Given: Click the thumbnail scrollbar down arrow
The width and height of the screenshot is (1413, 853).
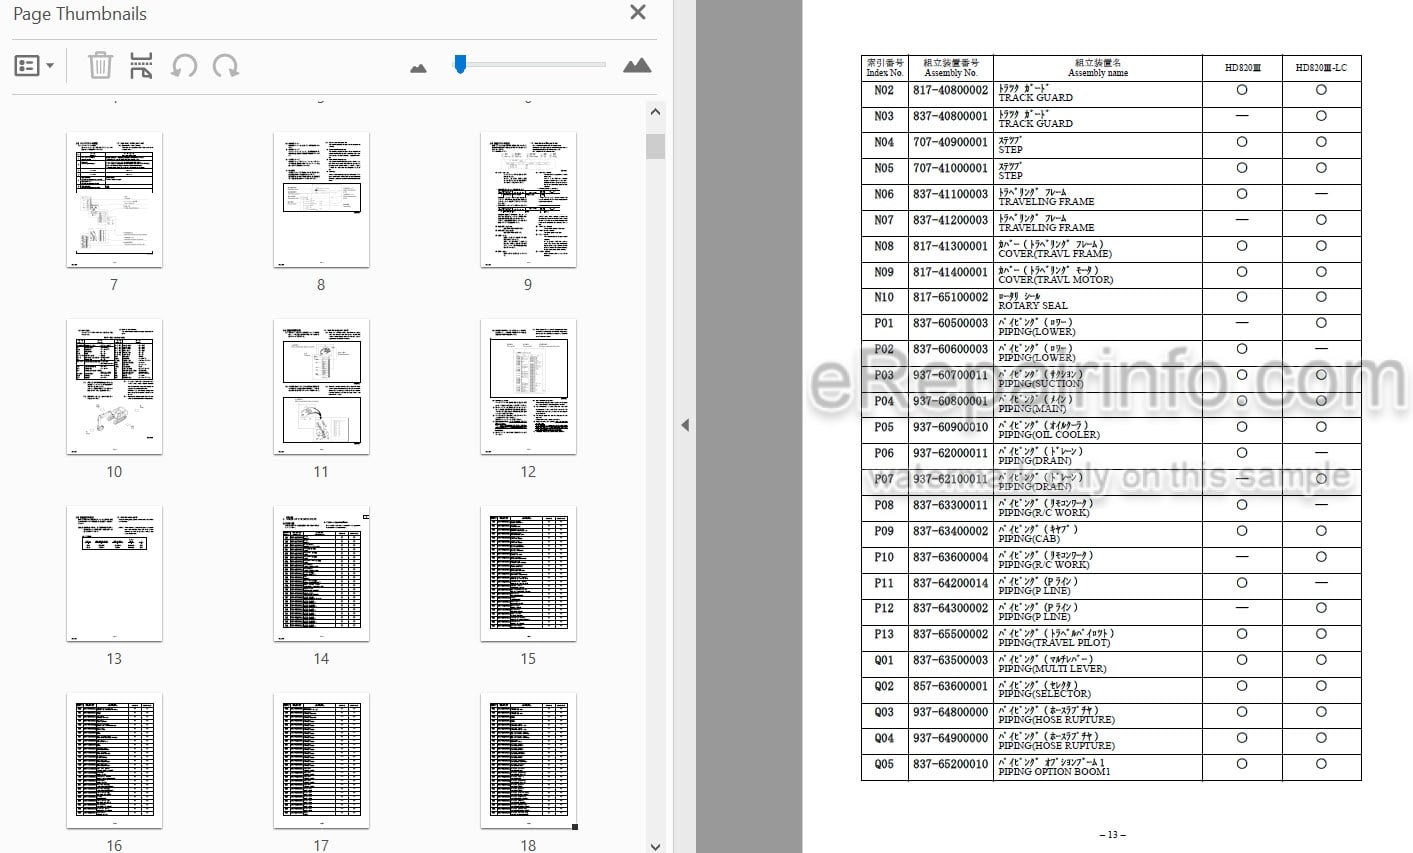Looking at the screenshot, I should 655,845.
